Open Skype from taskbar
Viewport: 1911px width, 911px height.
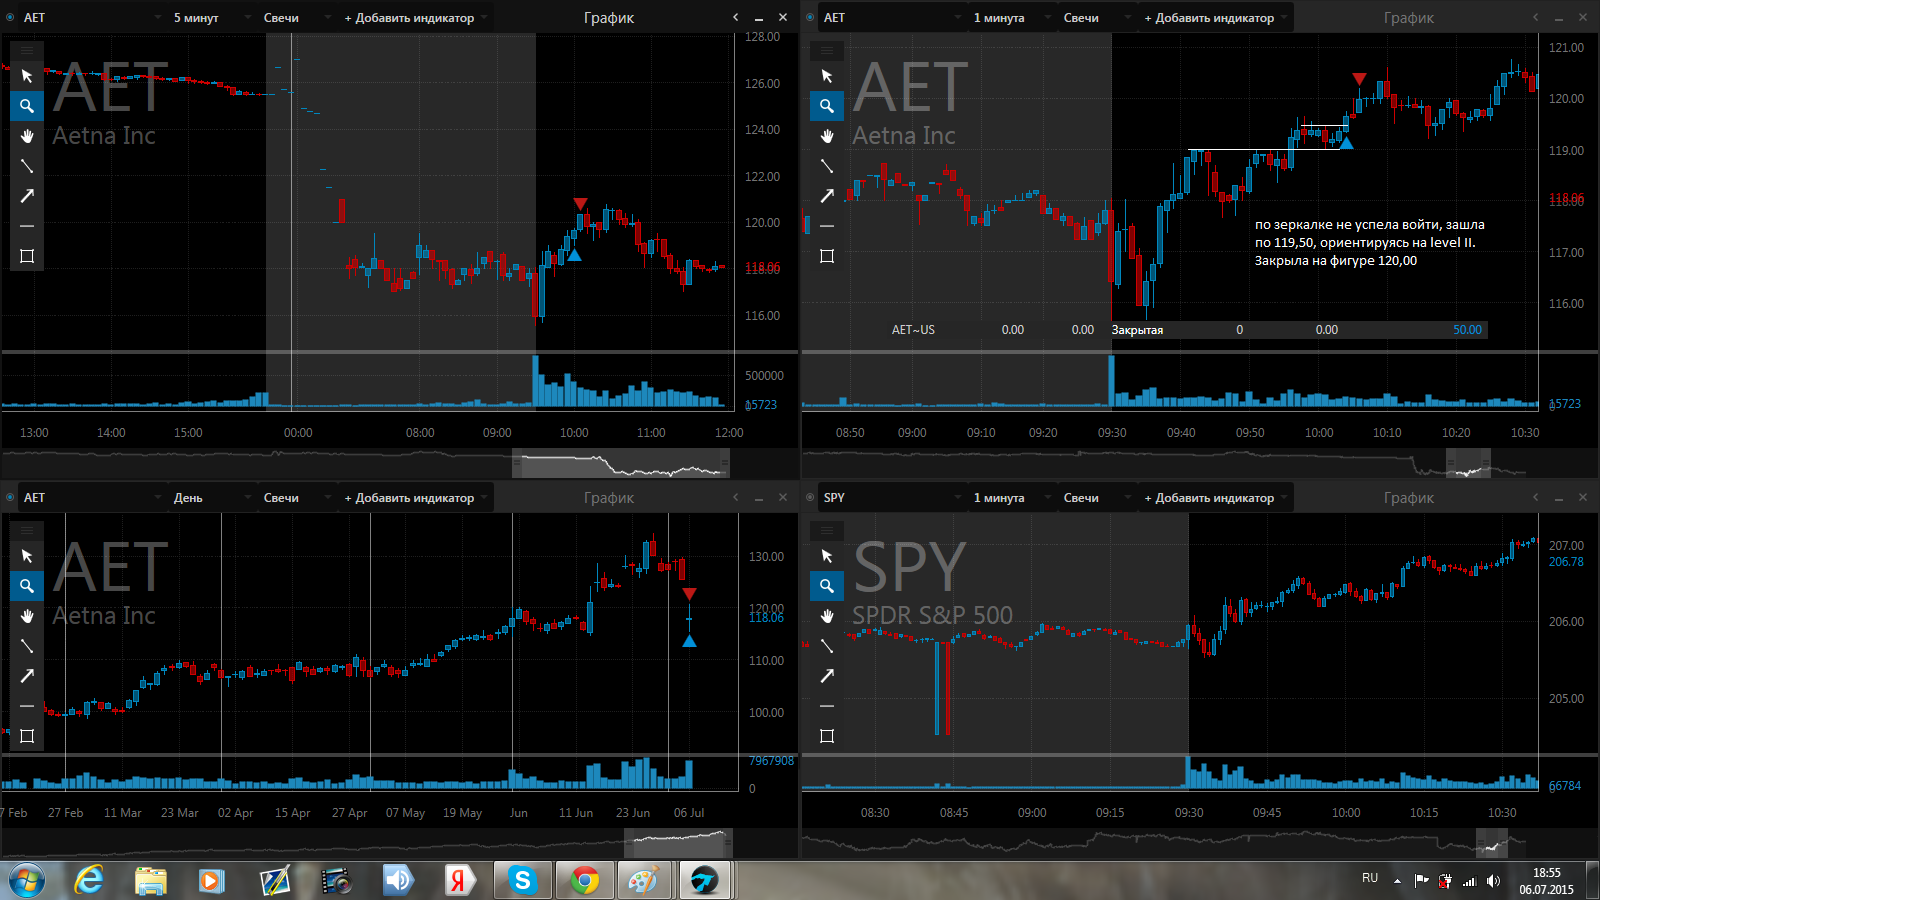point(522,881)
